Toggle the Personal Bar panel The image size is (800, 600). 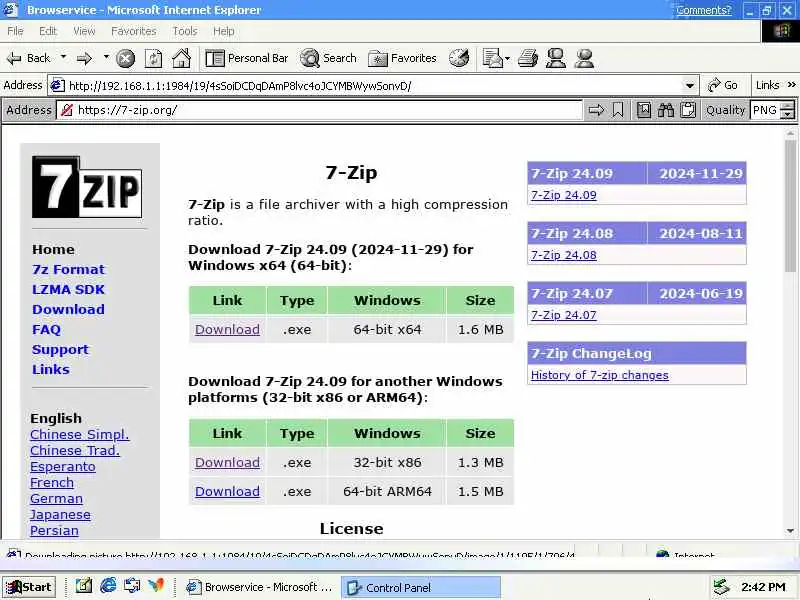(x=247, y=58)
